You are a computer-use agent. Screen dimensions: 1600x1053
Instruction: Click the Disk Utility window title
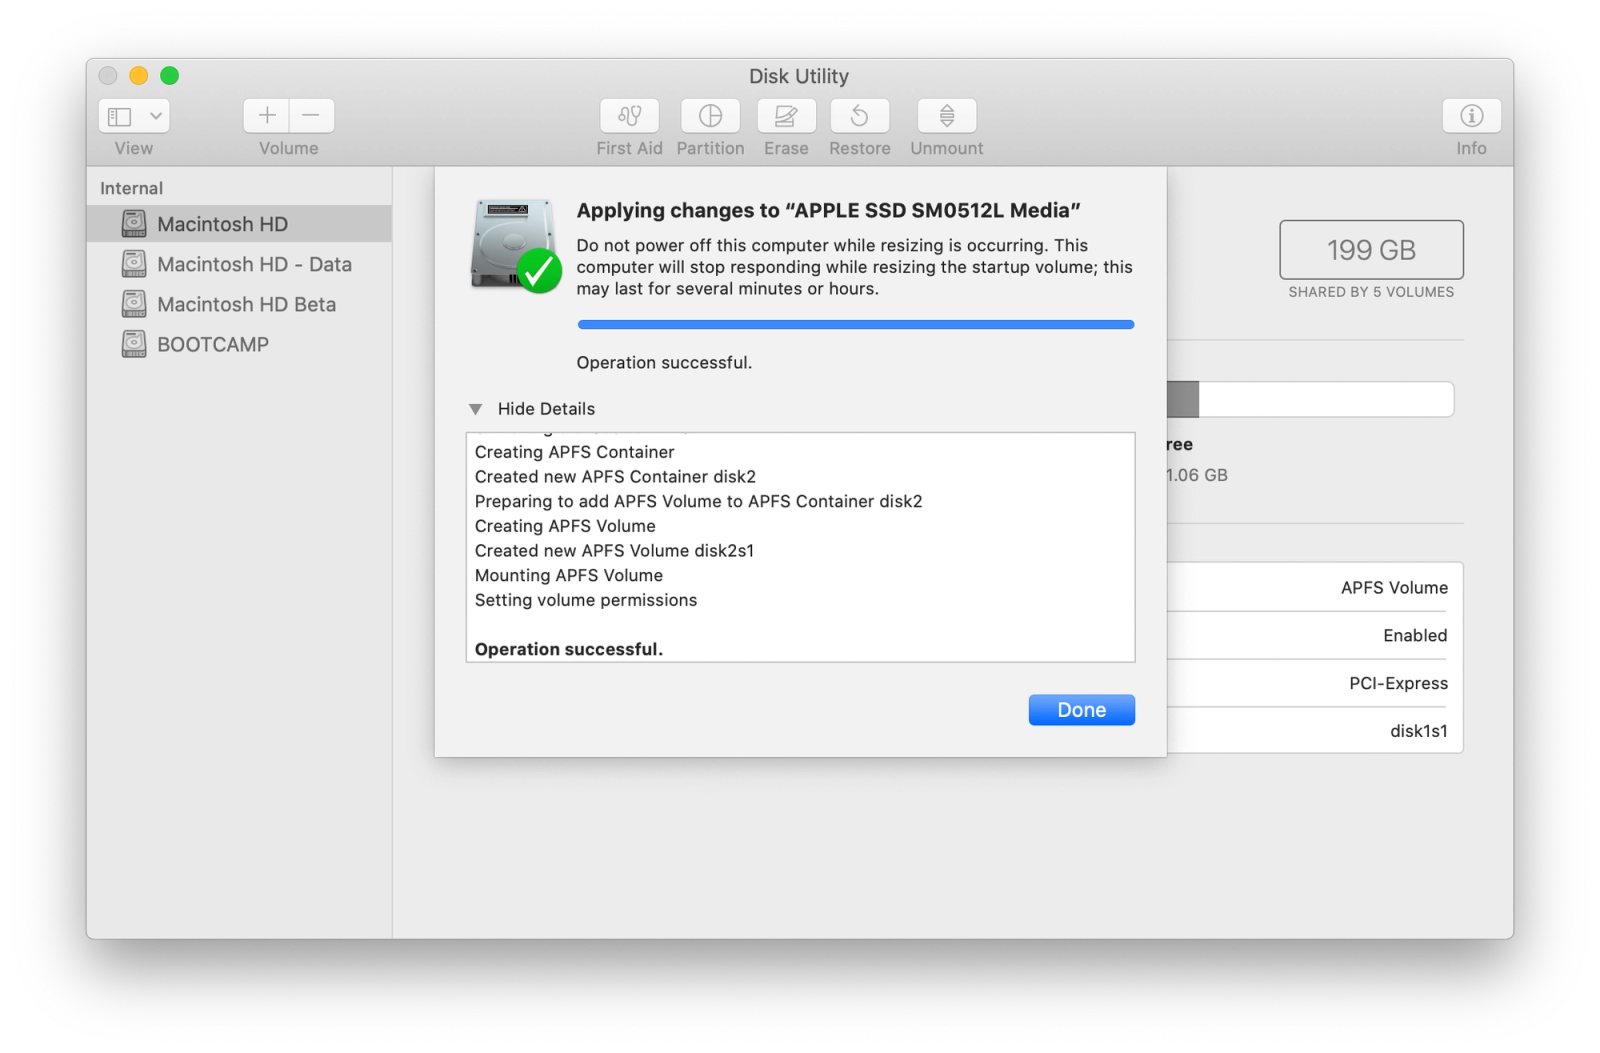[799, 76]
